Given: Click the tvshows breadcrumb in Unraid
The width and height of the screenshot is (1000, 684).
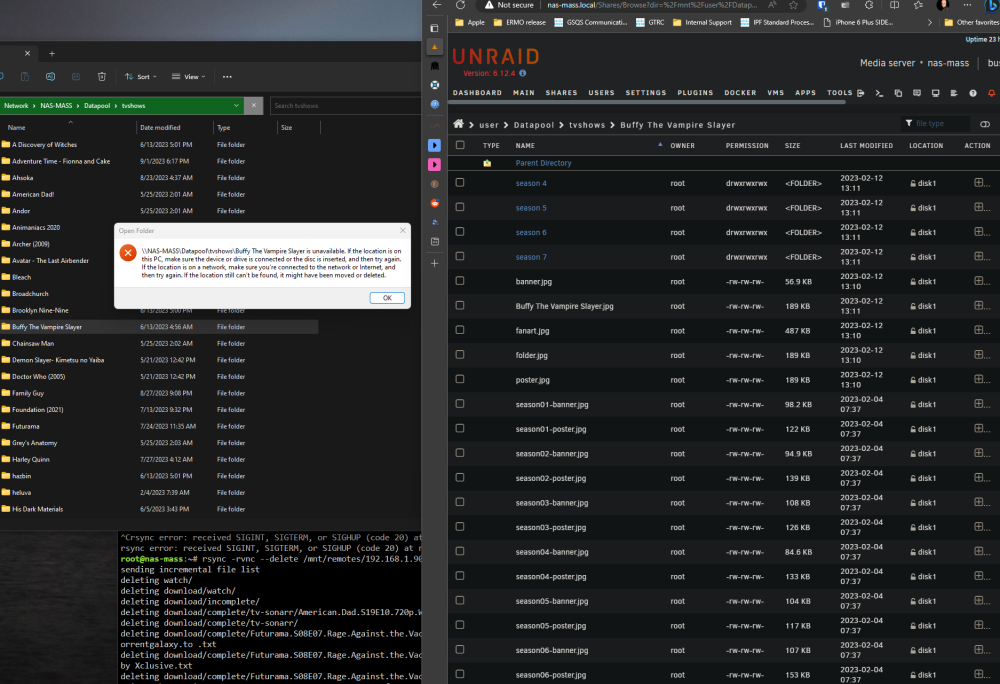Looking at the screenshot, I should pos(587,125).
